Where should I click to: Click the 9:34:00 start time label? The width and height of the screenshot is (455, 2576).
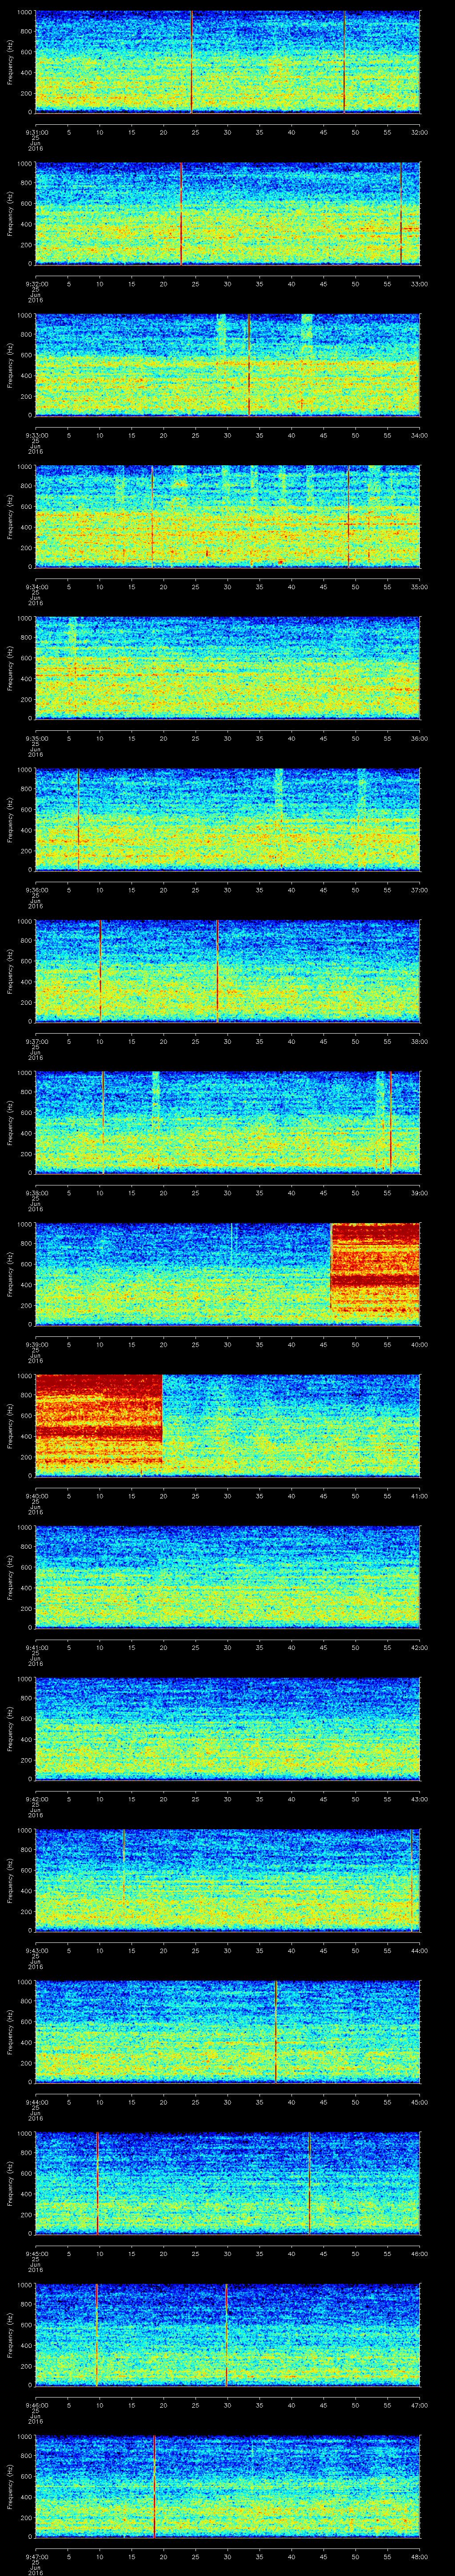click(36, 587)
